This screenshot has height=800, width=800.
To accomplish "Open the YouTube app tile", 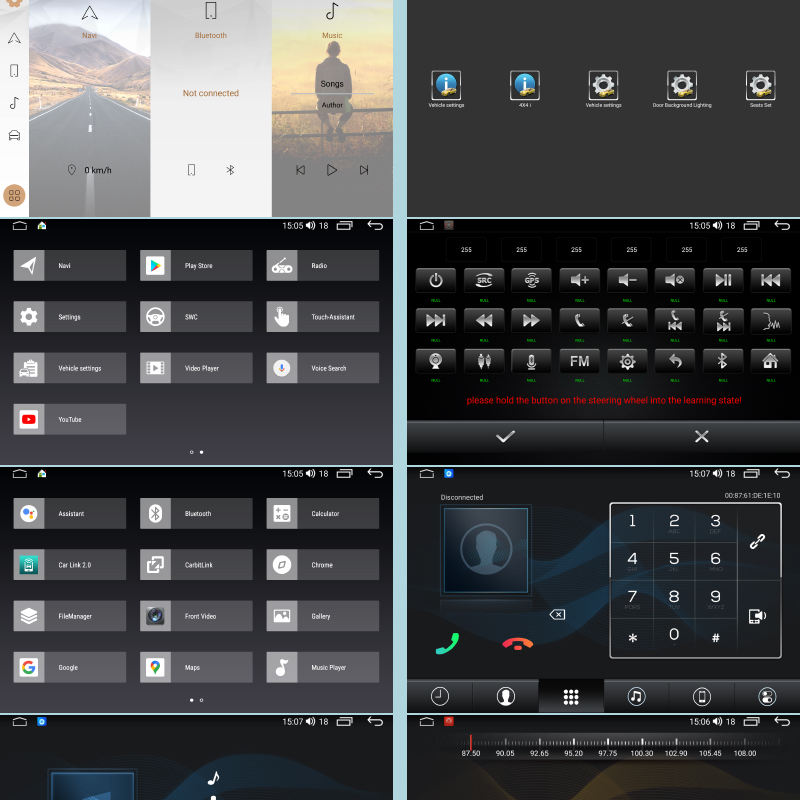I will coord(69,419).
